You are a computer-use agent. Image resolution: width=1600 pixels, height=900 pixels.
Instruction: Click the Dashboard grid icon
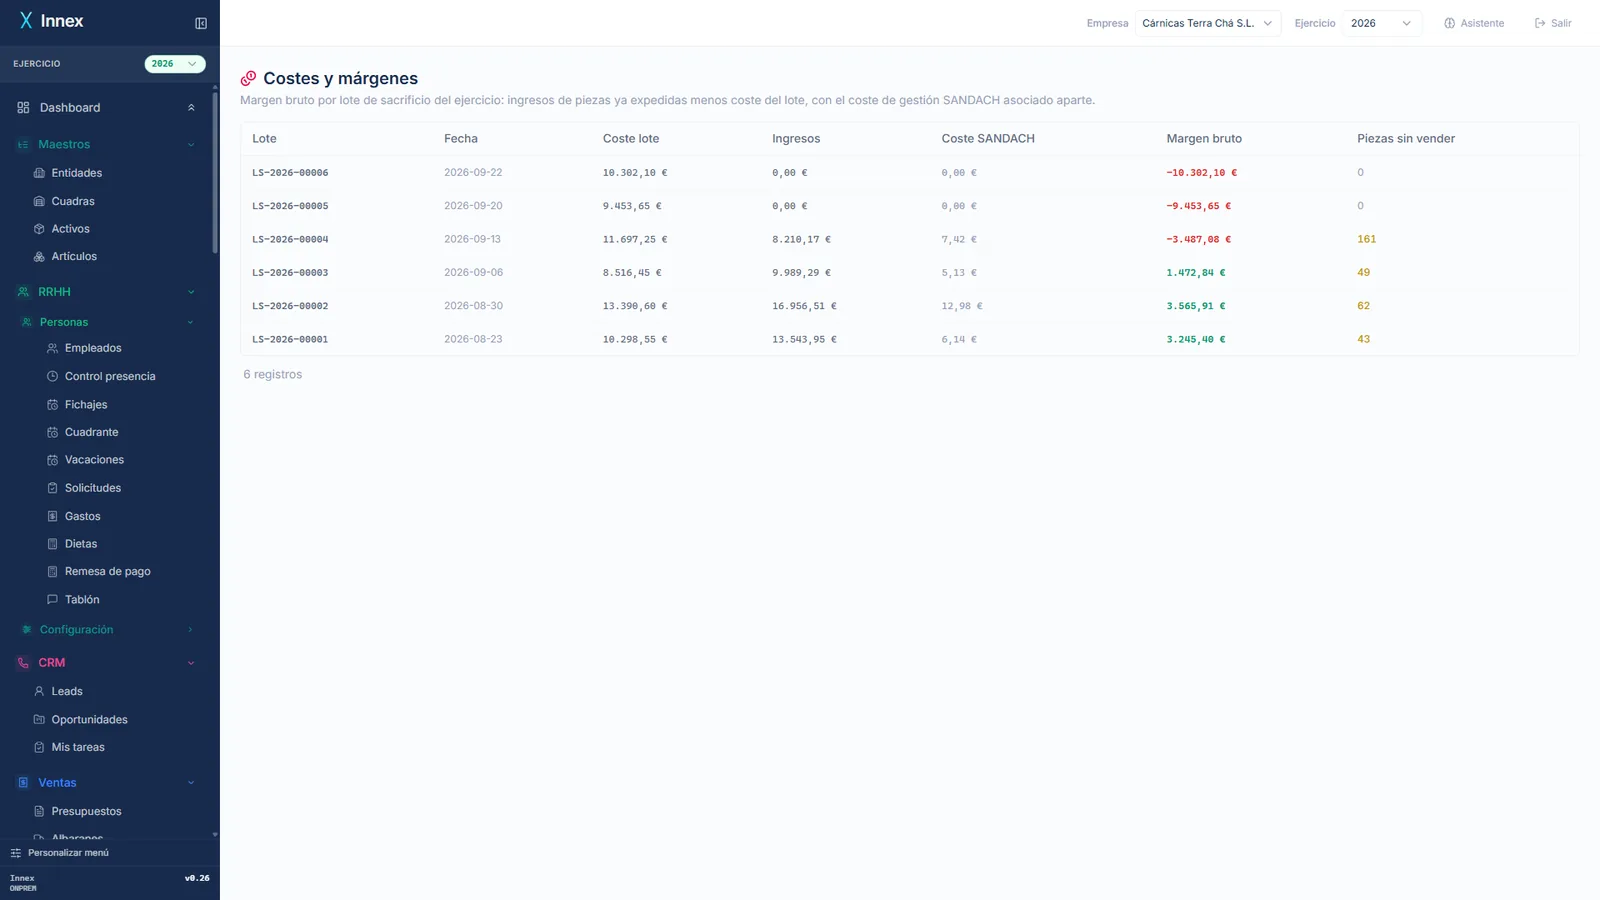(x=23, y=108)
